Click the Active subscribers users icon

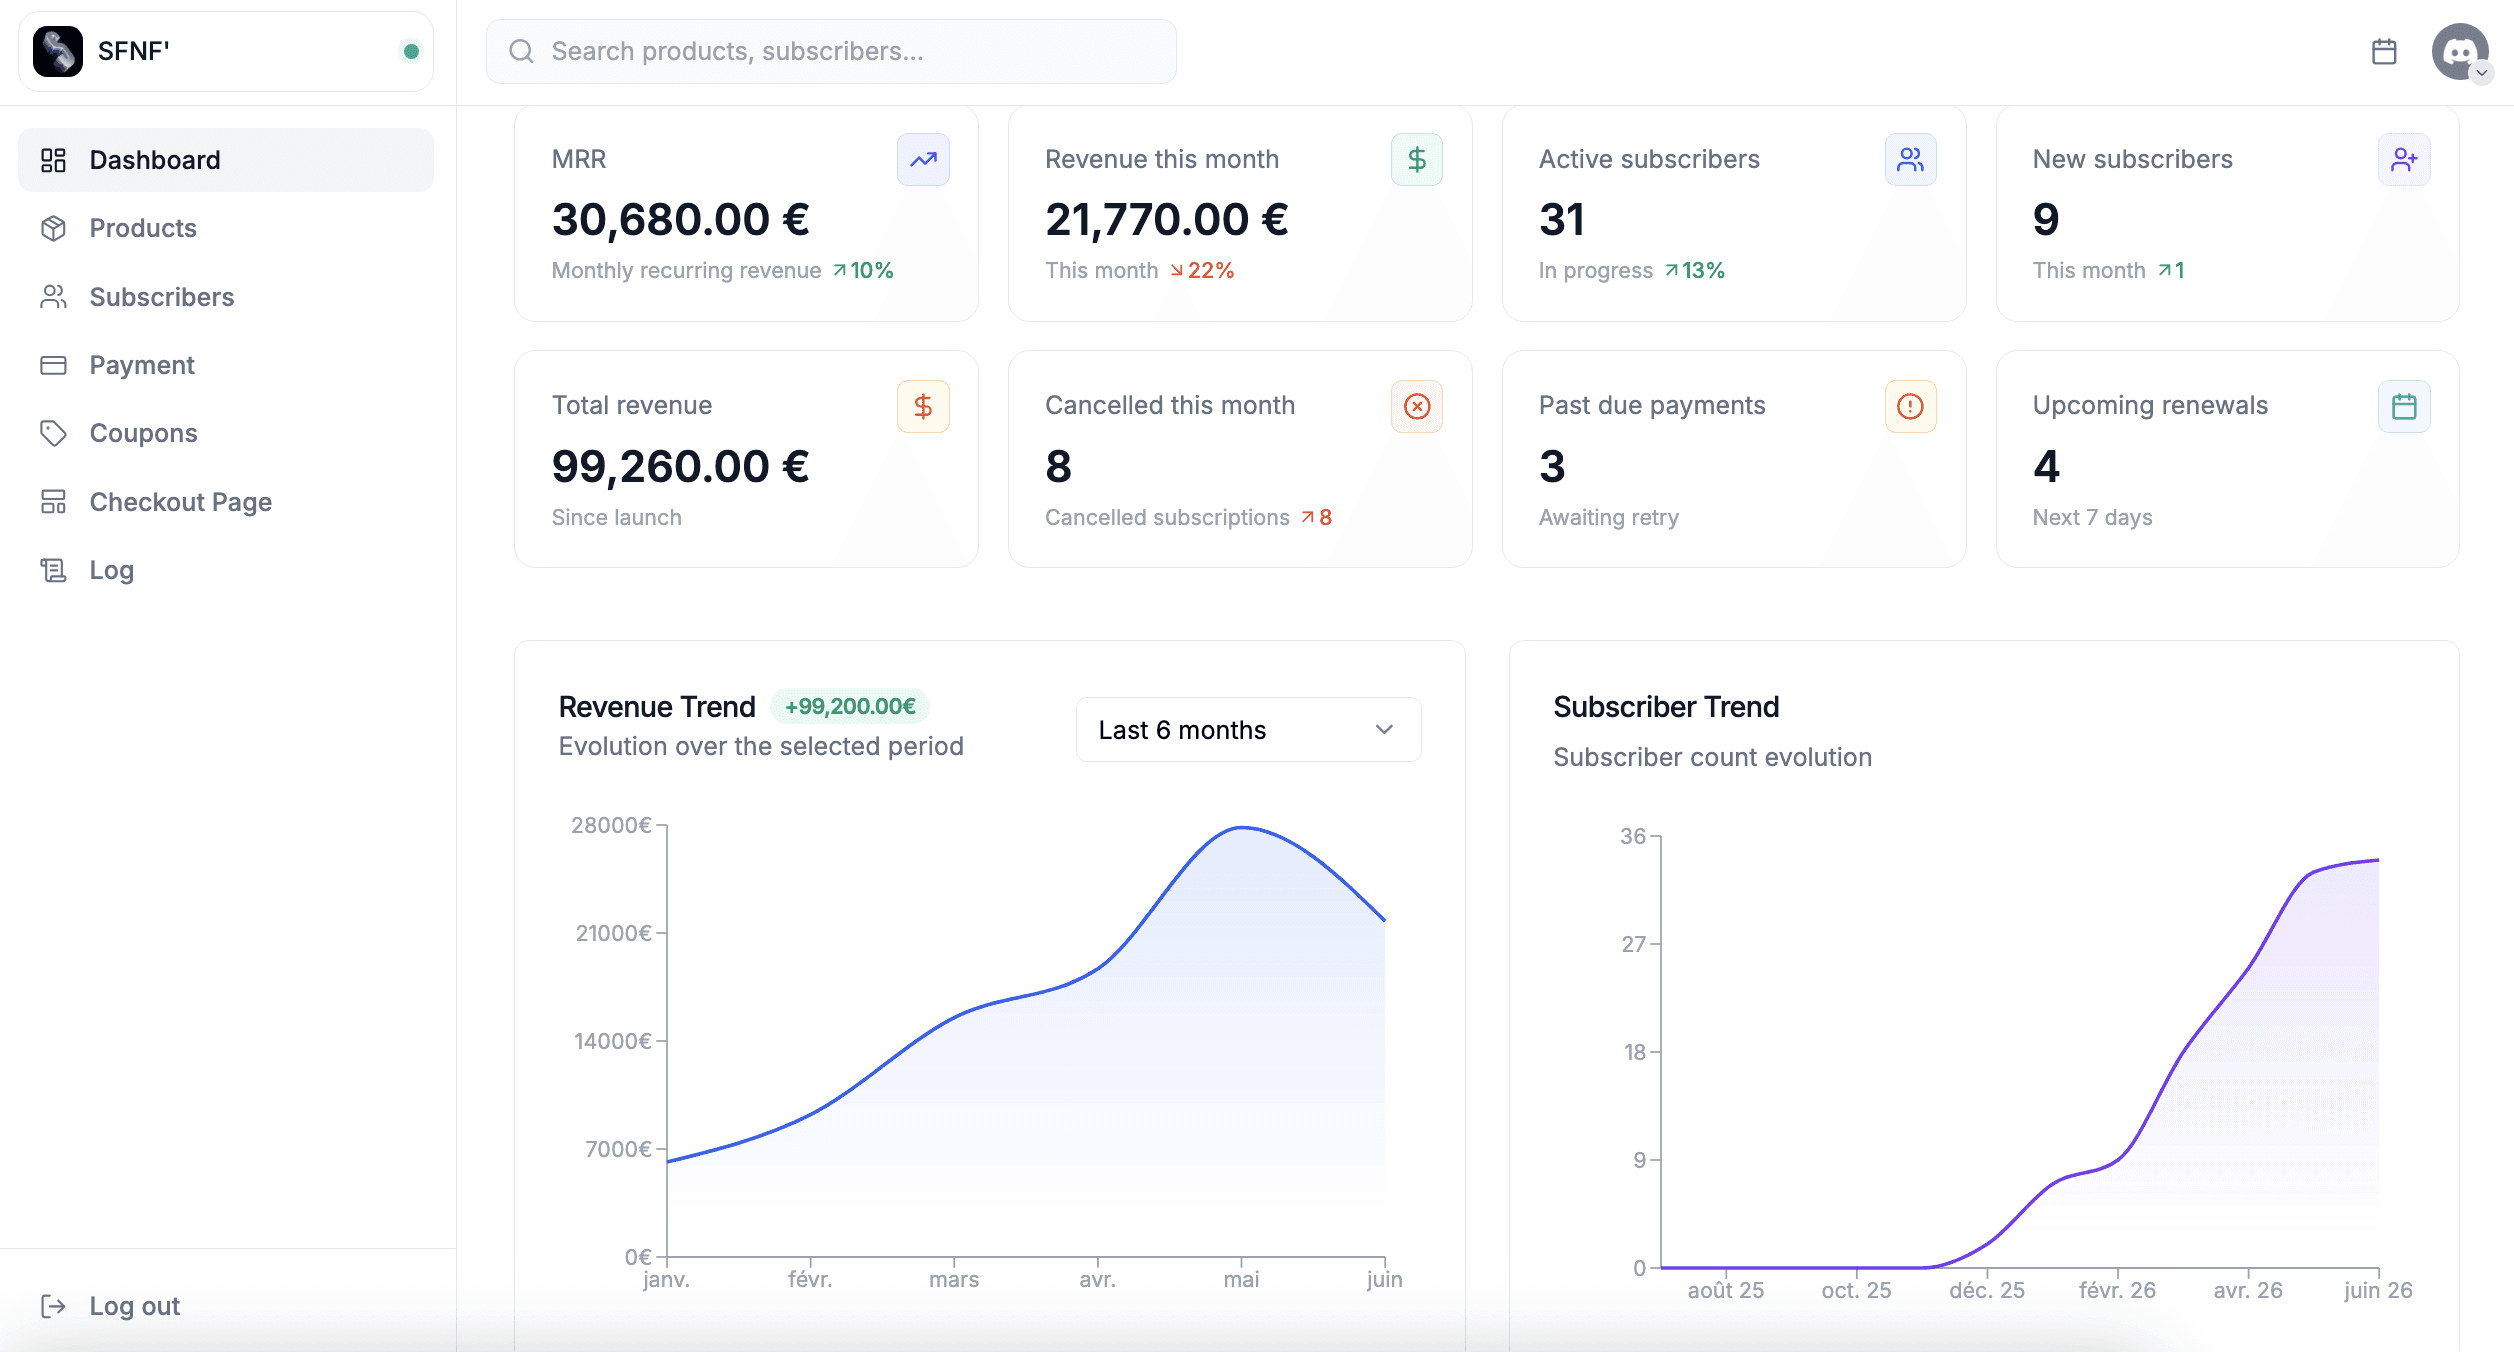[1911, 160]
